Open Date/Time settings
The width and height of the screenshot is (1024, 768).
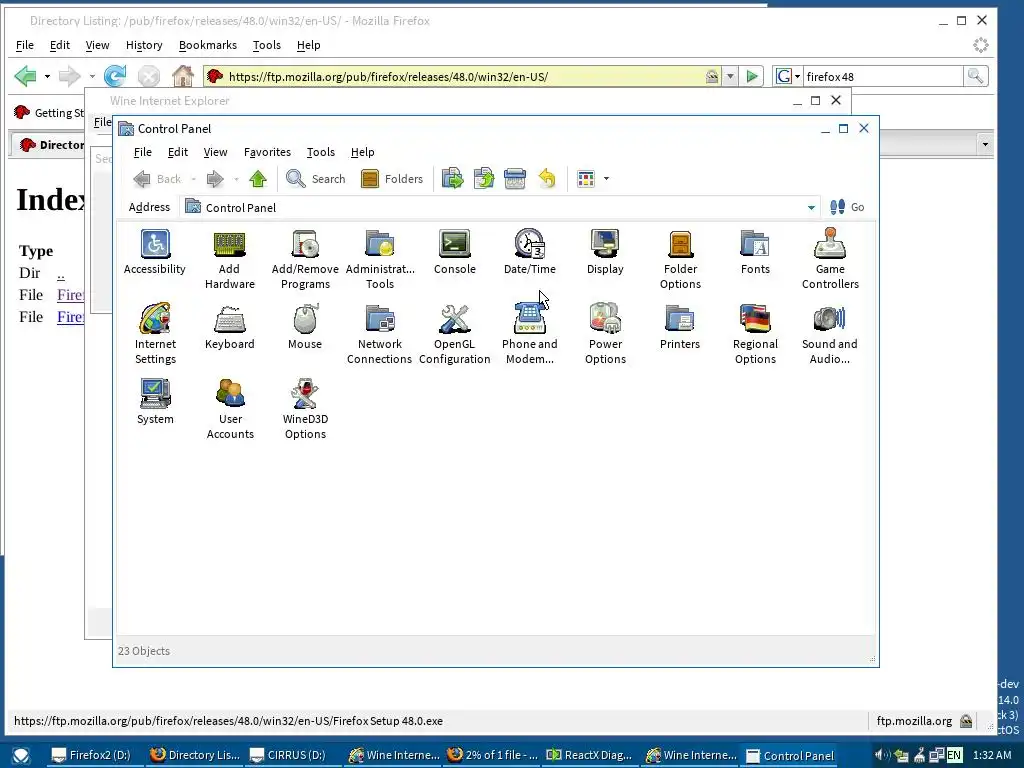click(530, 251)
